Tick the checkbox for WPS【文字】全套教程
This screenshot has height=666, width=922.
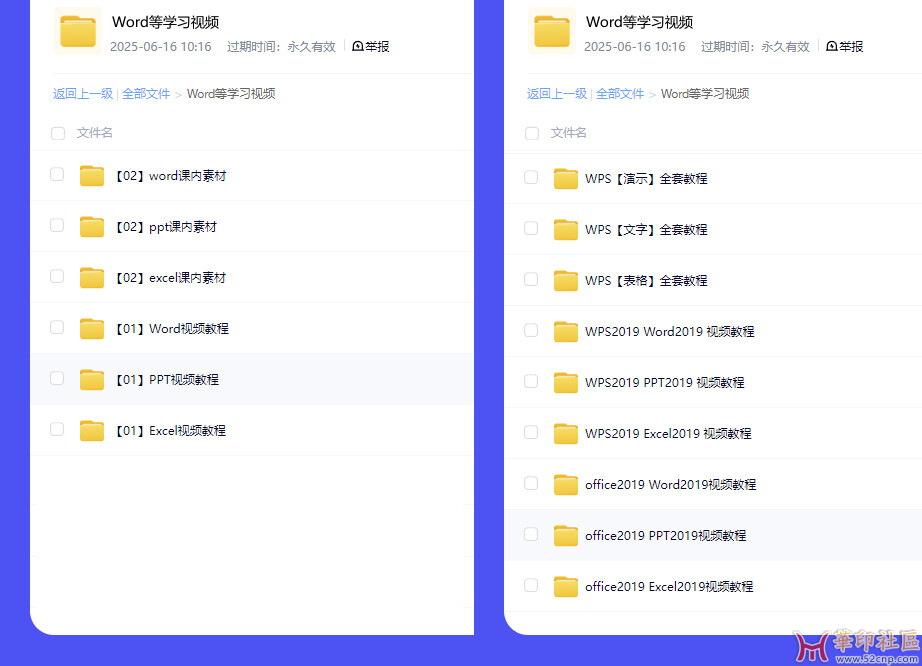531,228
